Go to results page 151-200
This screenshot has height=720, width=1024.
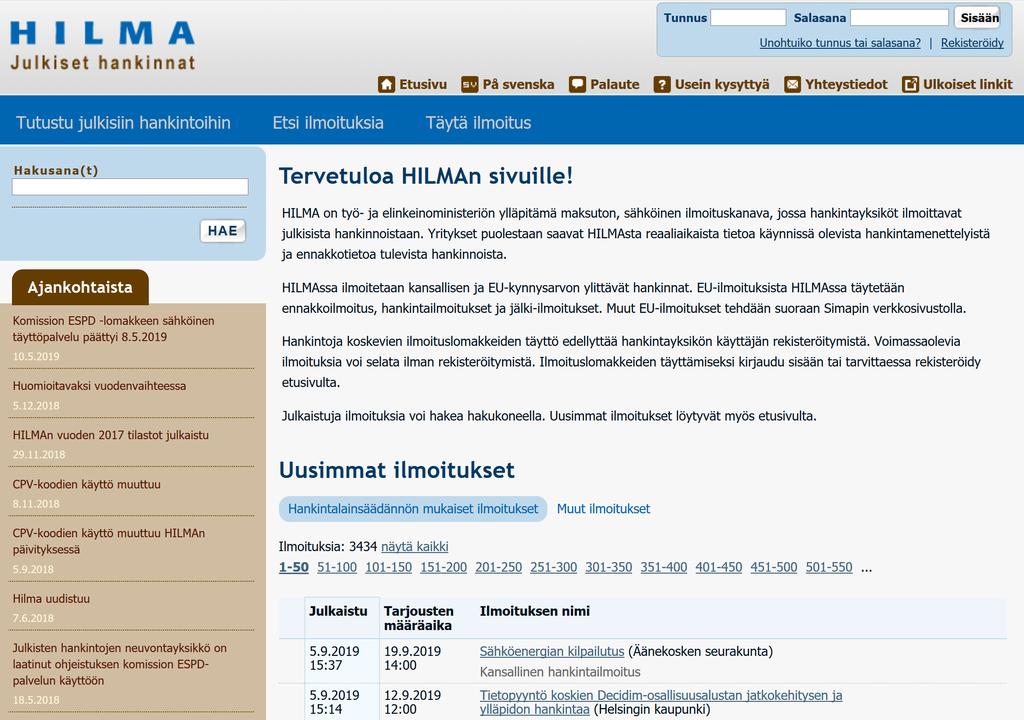(x=443, y=567)
